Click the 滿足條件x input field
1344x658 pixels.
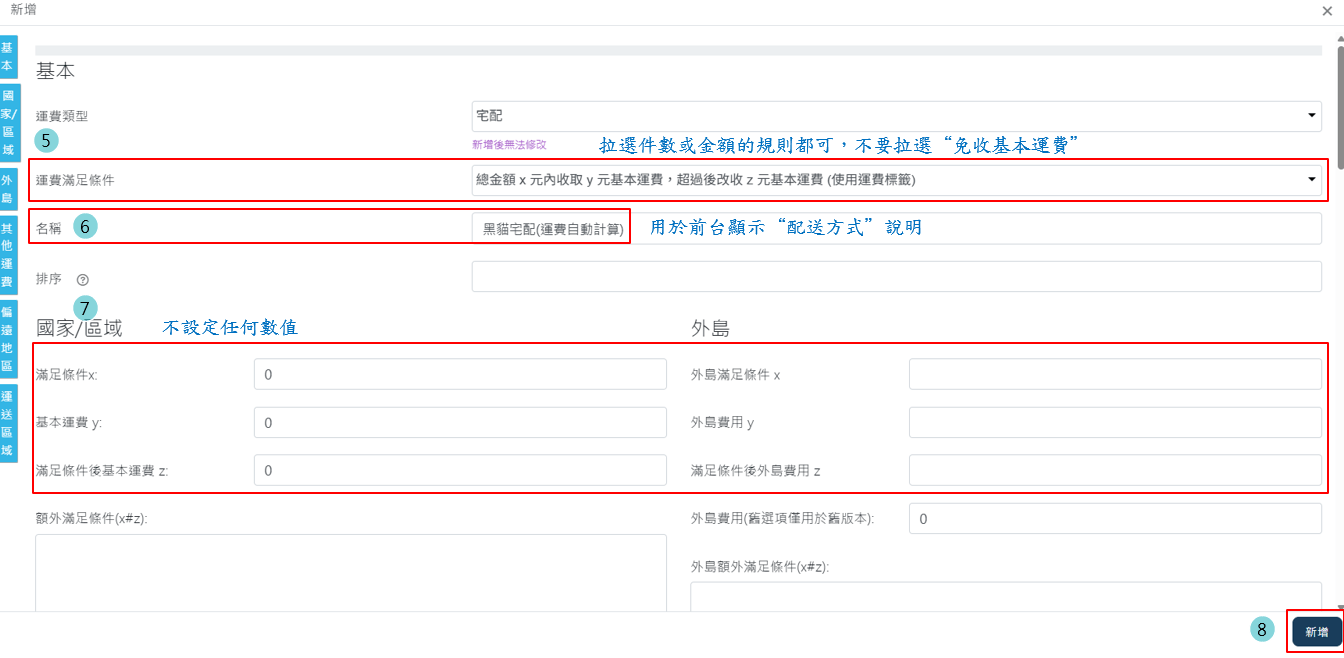pyautogui.click(x=460, y=374)
